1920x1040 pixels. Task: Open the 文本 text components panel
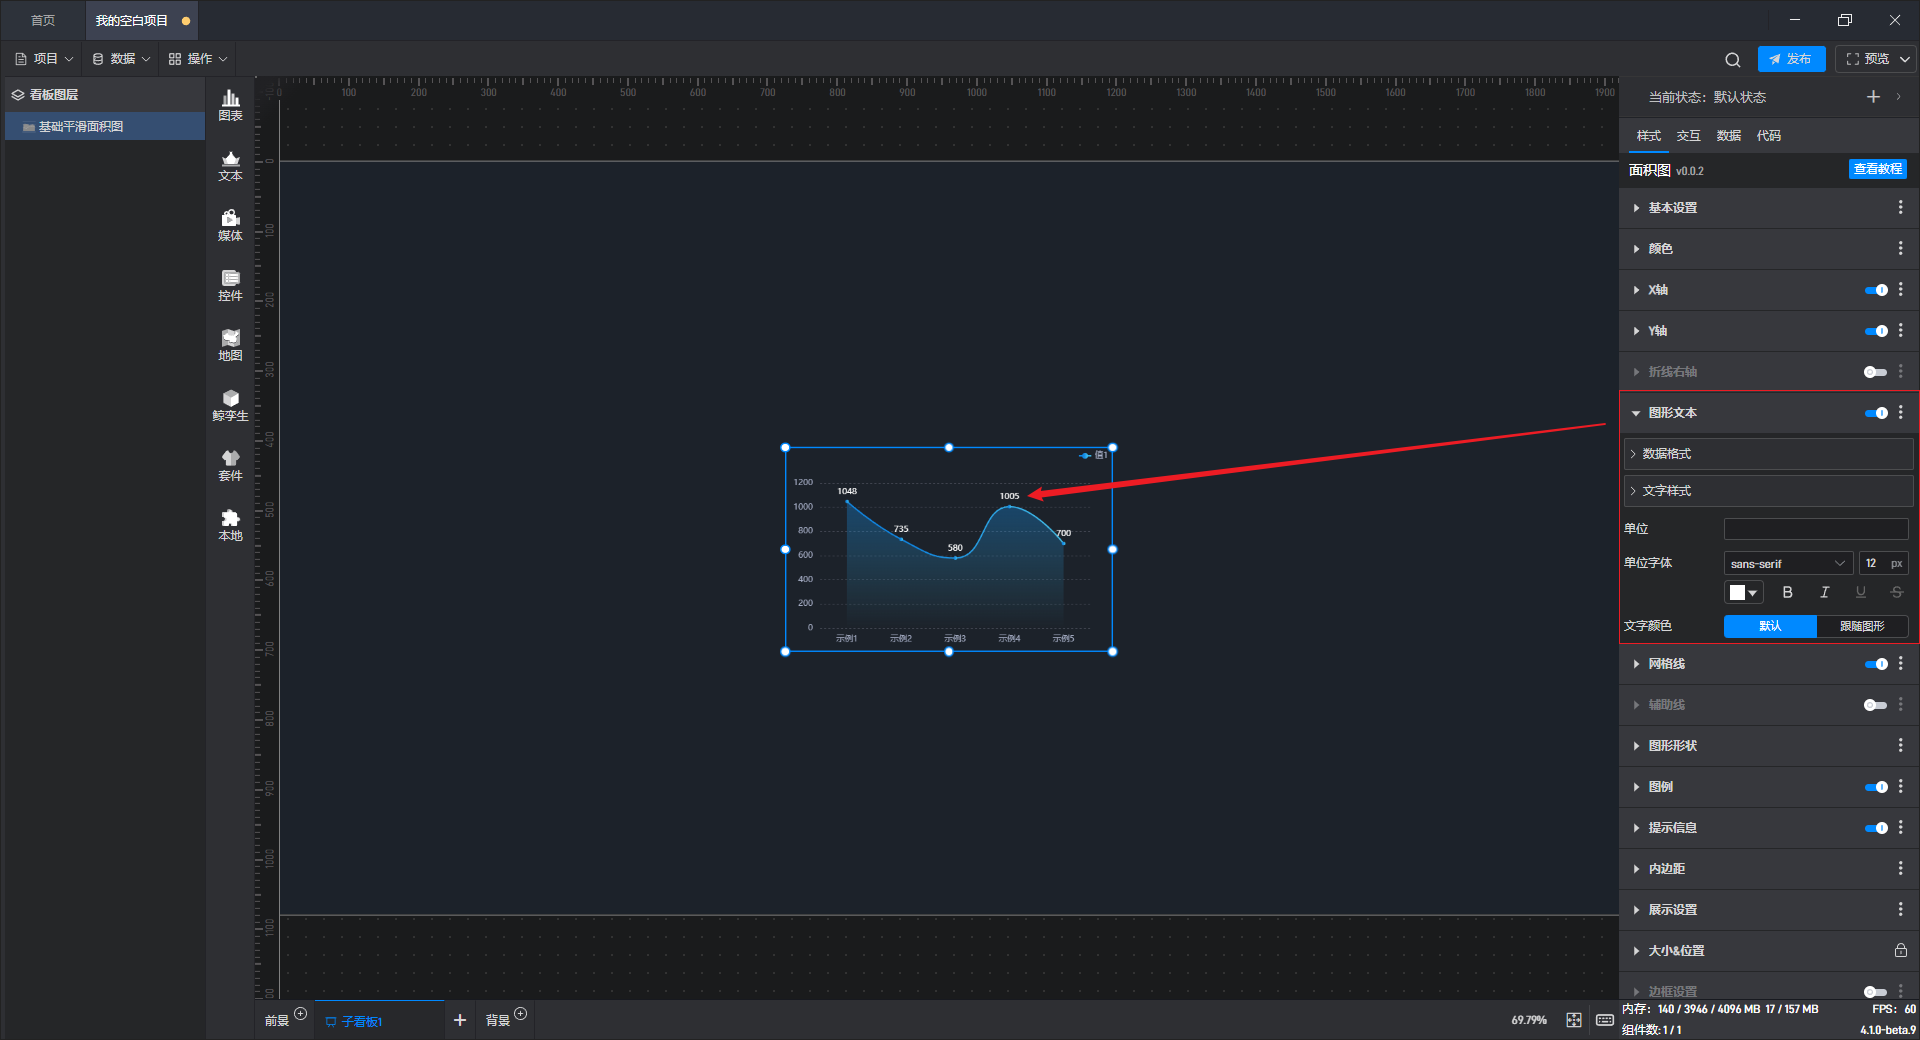[230, 165]
